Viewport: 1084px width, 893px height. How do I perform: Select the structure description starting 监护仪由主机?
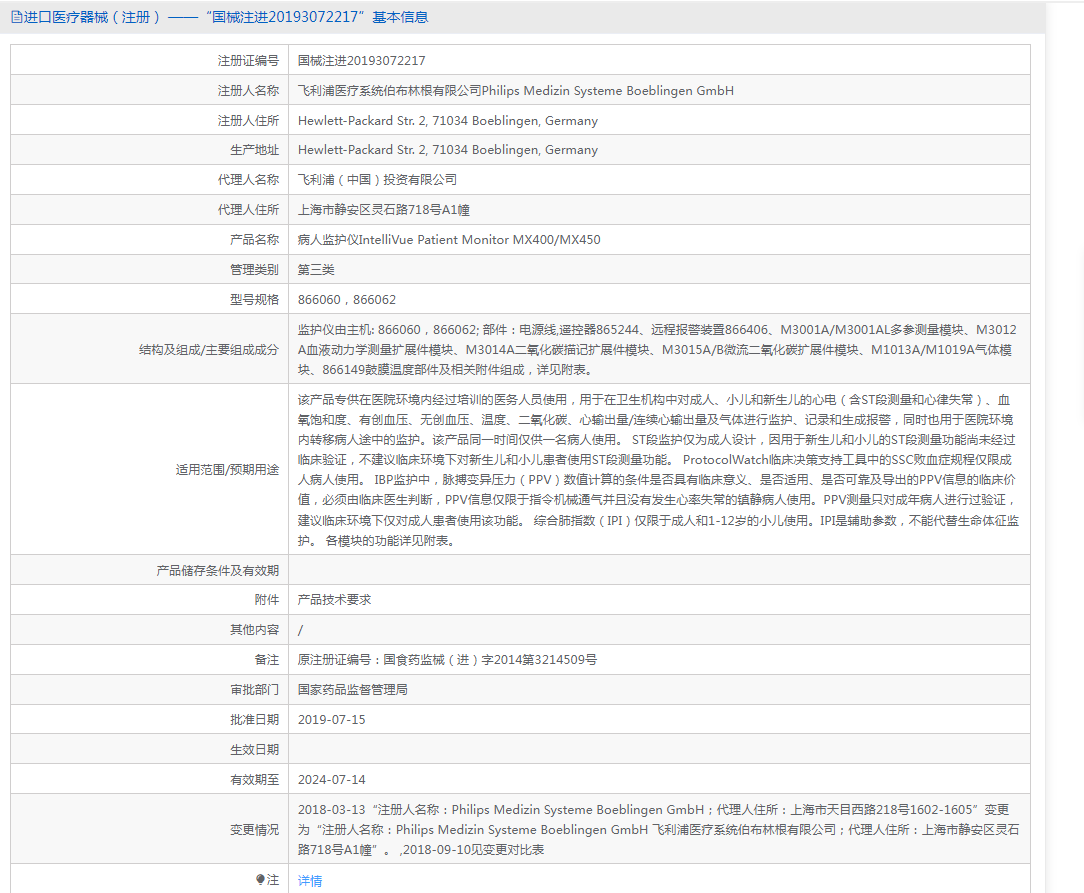pos(657,350)
